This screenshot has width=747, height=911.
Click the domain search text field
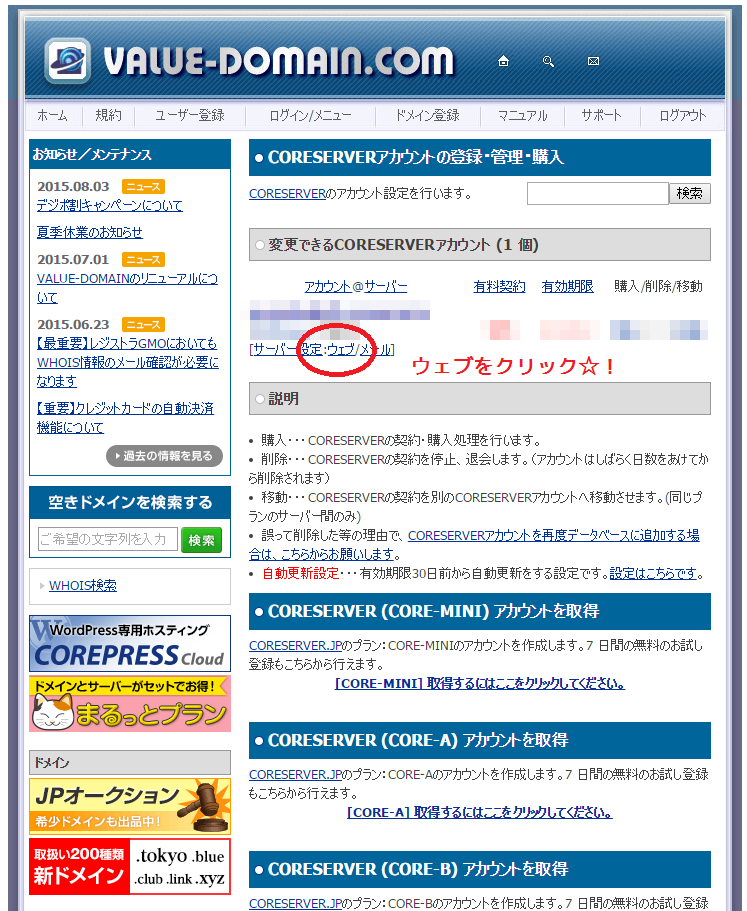(107, 539)
